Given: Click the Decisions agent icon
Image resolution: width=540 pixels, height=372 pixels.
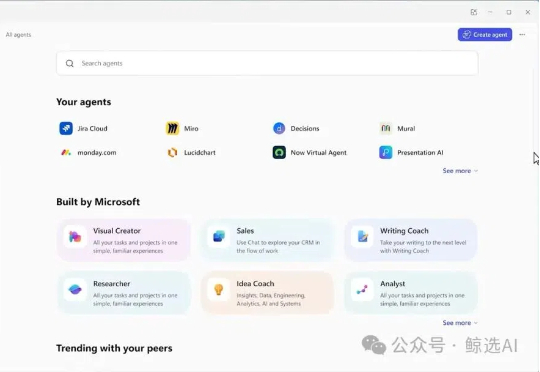Looking at the screenshot, I should [279, 128].
